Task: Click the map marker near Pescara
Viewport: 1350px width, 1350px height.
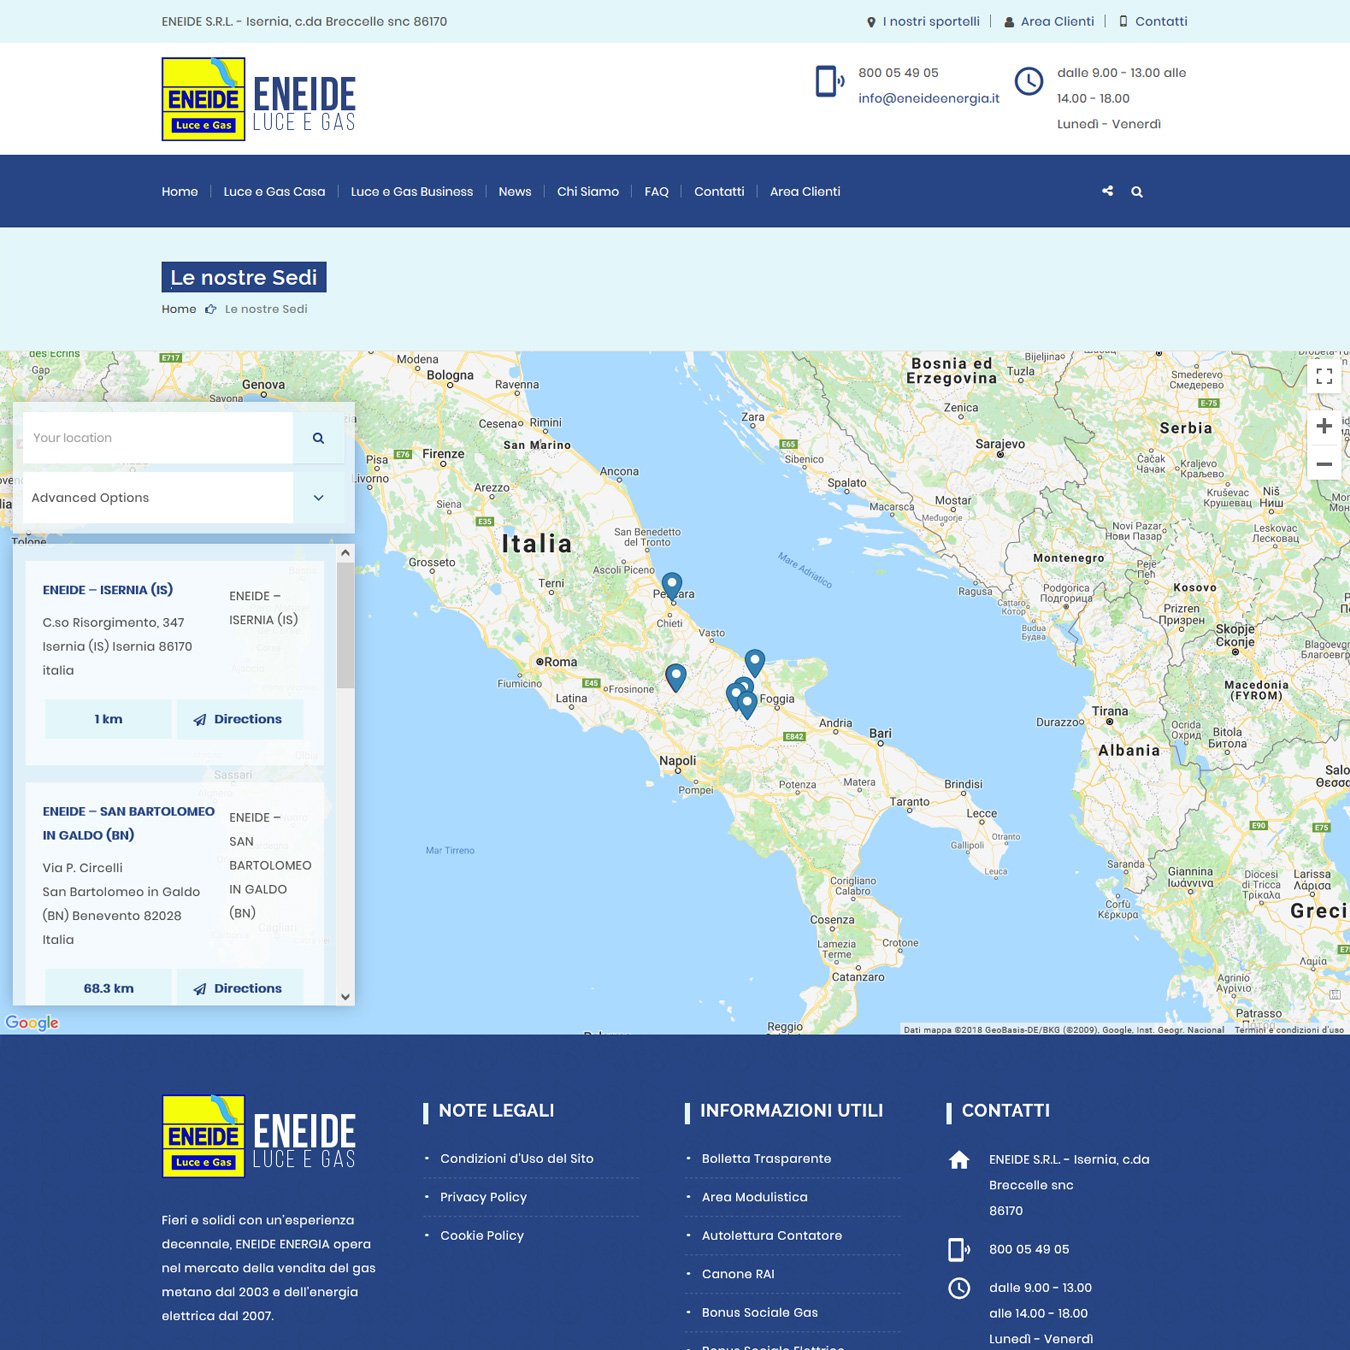Action: pos(672,586)
